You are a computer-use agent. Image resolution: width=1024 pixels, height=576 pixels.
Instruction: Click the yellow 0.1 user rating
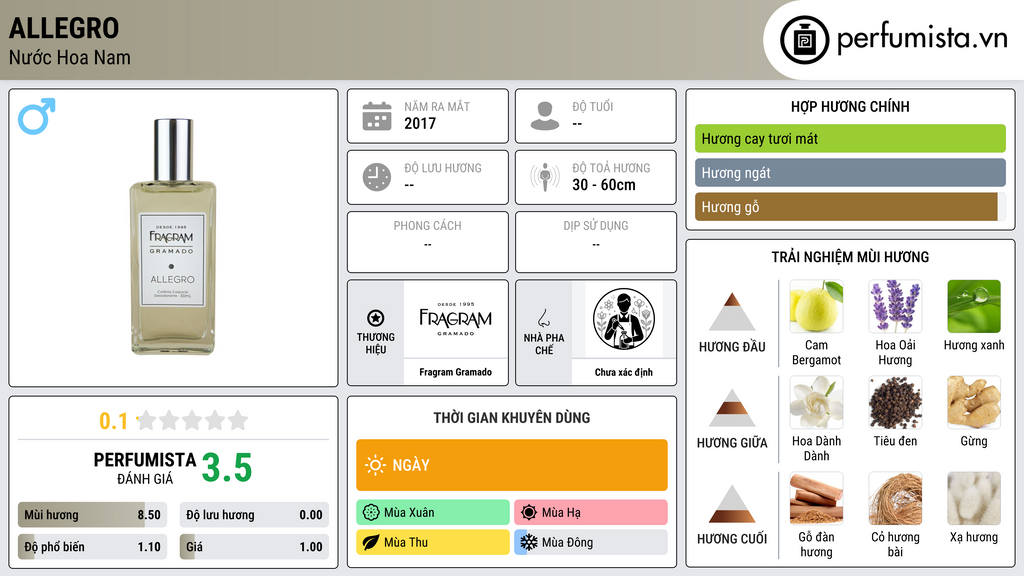pyautogui.click(x=114, y=421)
